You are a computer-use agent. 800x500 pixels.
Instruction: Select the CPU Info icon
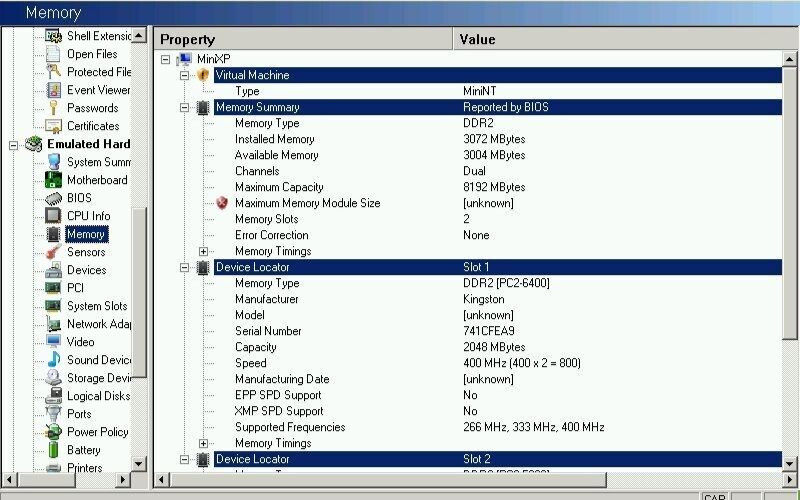[x=53, y=216]
